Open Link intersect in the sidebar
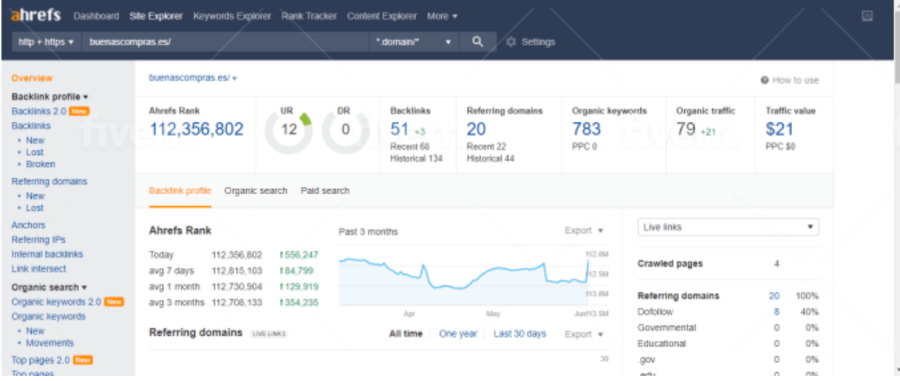Viewport: 900px width, 381px height. tap(38, 269)
